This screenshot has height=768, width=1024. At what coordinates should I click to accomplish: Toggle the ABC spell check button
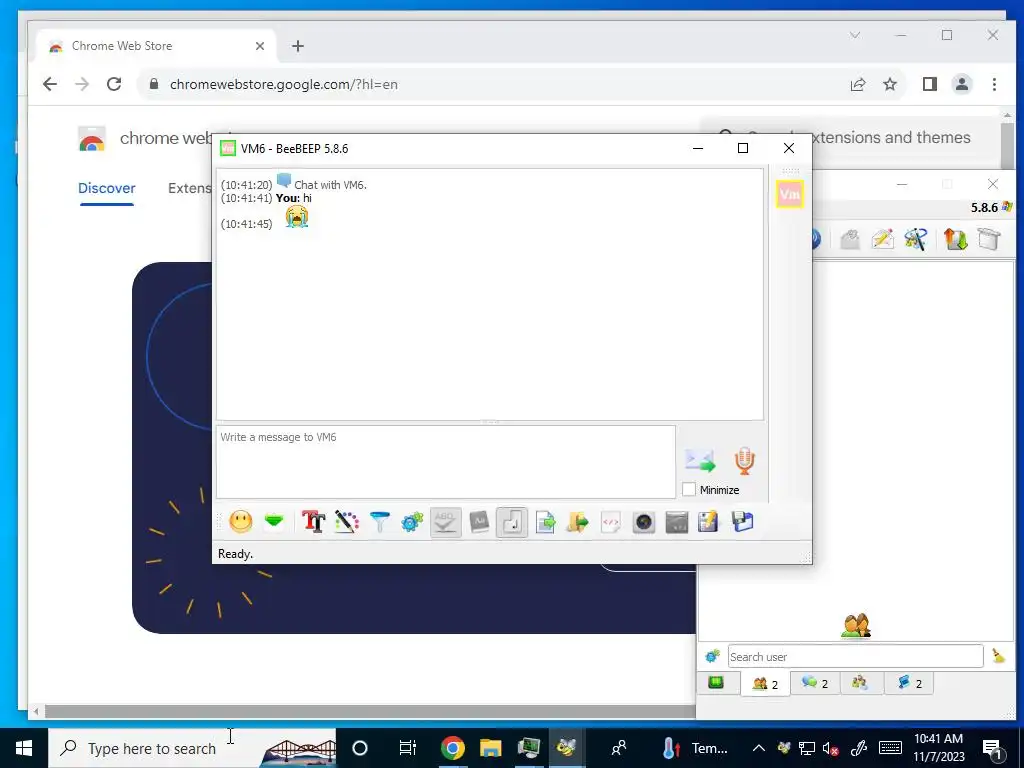[x=445, y=522]
